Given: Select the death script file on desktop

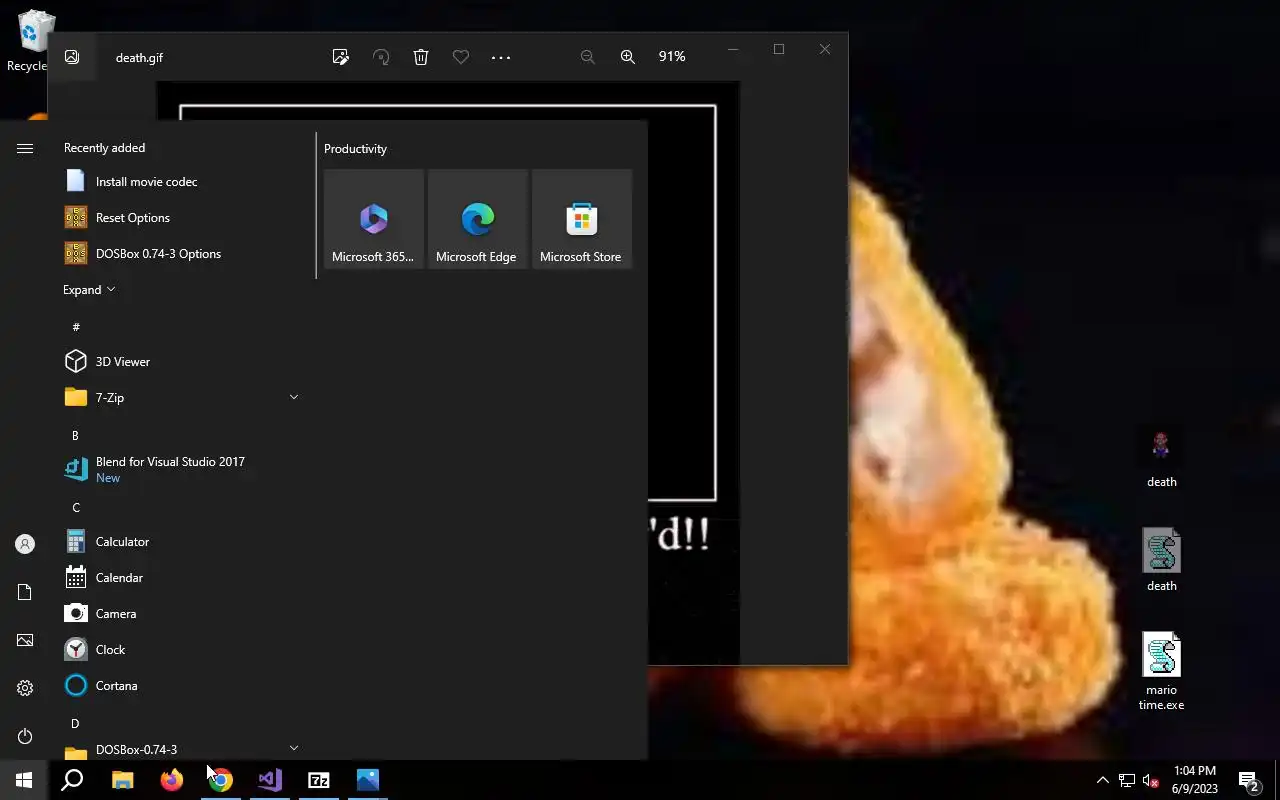Looking at the screenshot, I should click(x=1161, y=561).
